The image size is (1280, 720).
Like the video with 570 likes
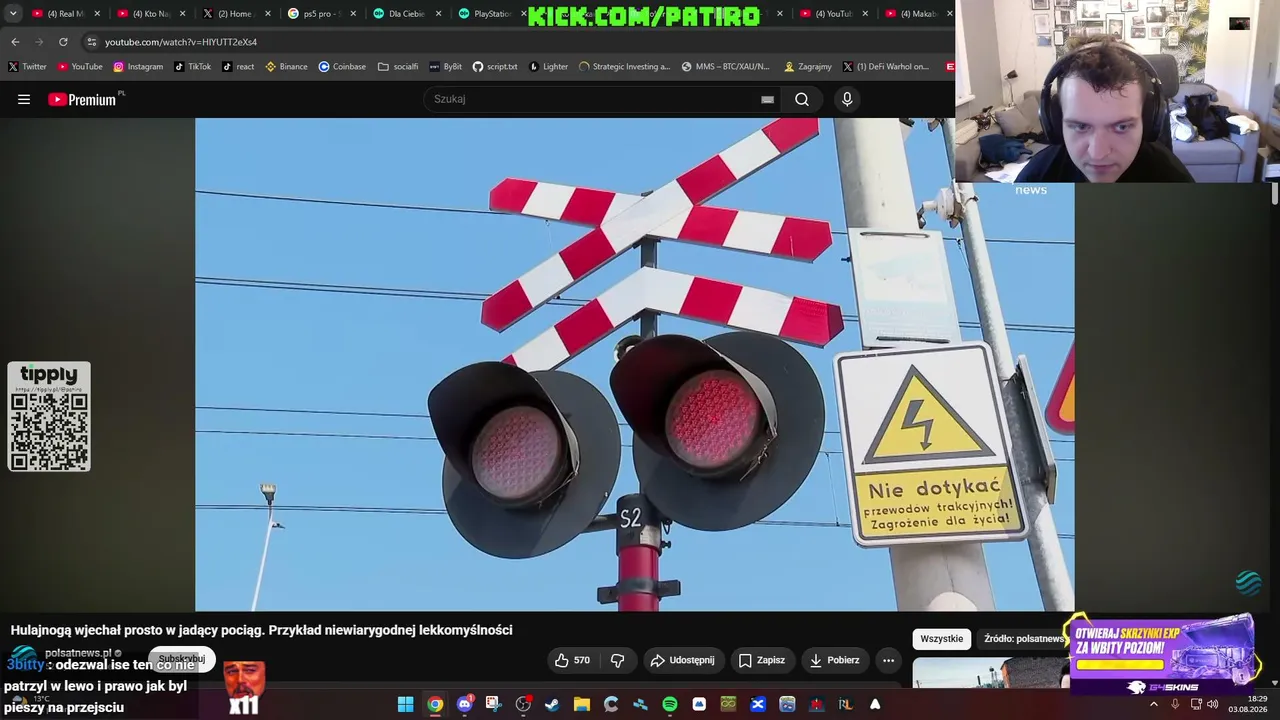click(x=573, y=660)
